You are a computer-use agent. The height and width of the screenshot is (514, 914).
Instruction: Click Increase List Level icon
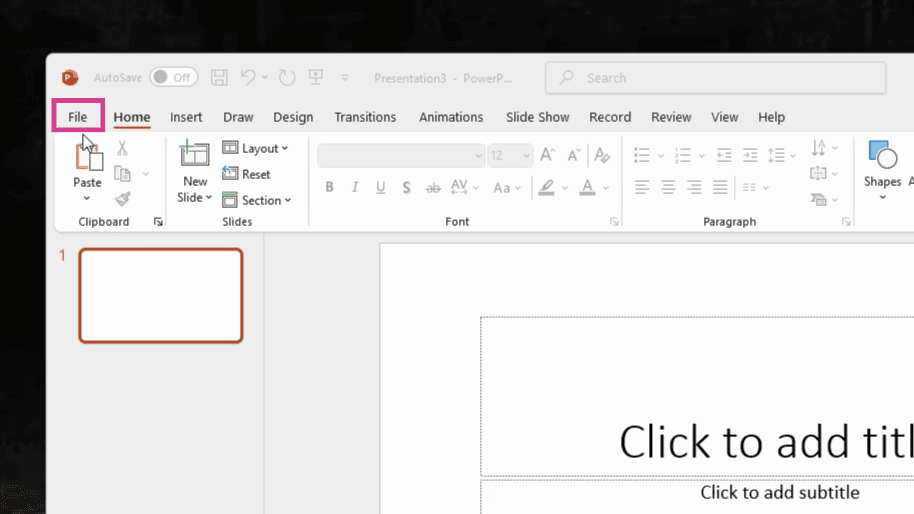click(x=750, y=155)
